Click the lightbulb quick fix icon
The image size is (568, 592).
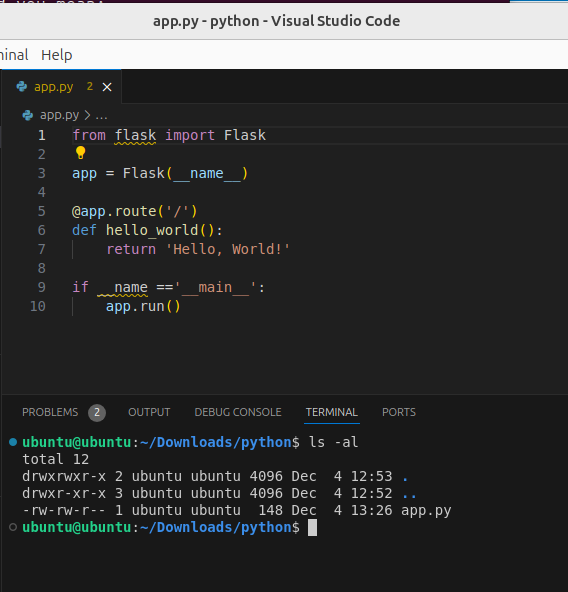[80, 153]
